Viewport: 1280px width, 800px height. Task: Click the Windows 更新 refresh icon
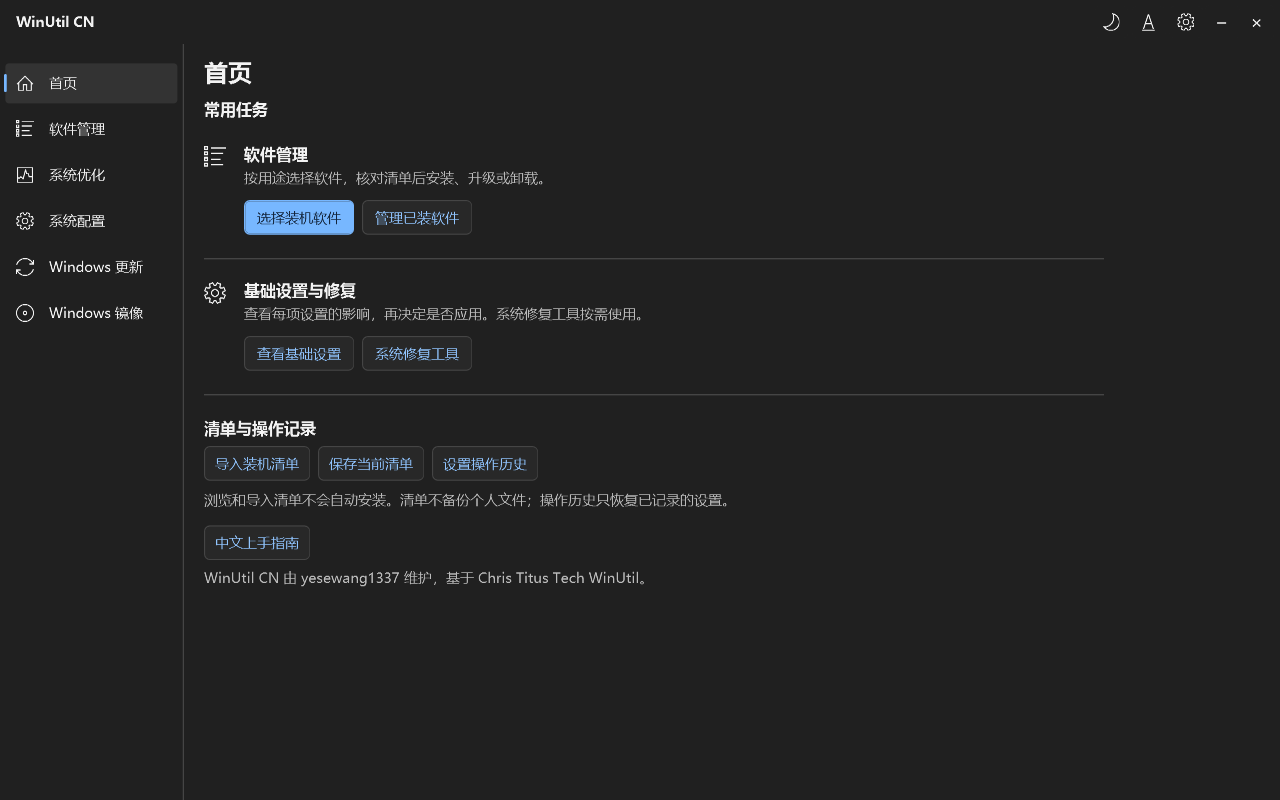(25, 267)
